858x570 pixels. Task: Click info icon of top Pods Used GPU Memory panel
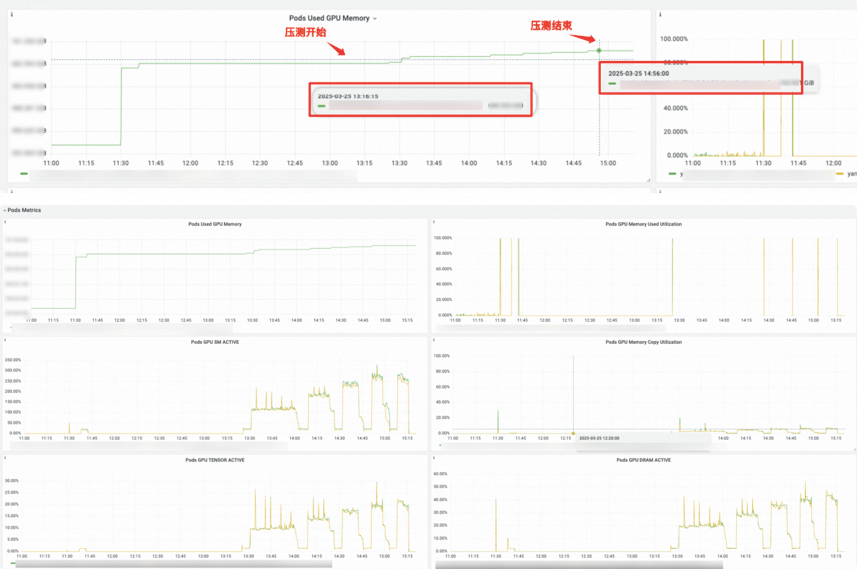tap(12, 15)
